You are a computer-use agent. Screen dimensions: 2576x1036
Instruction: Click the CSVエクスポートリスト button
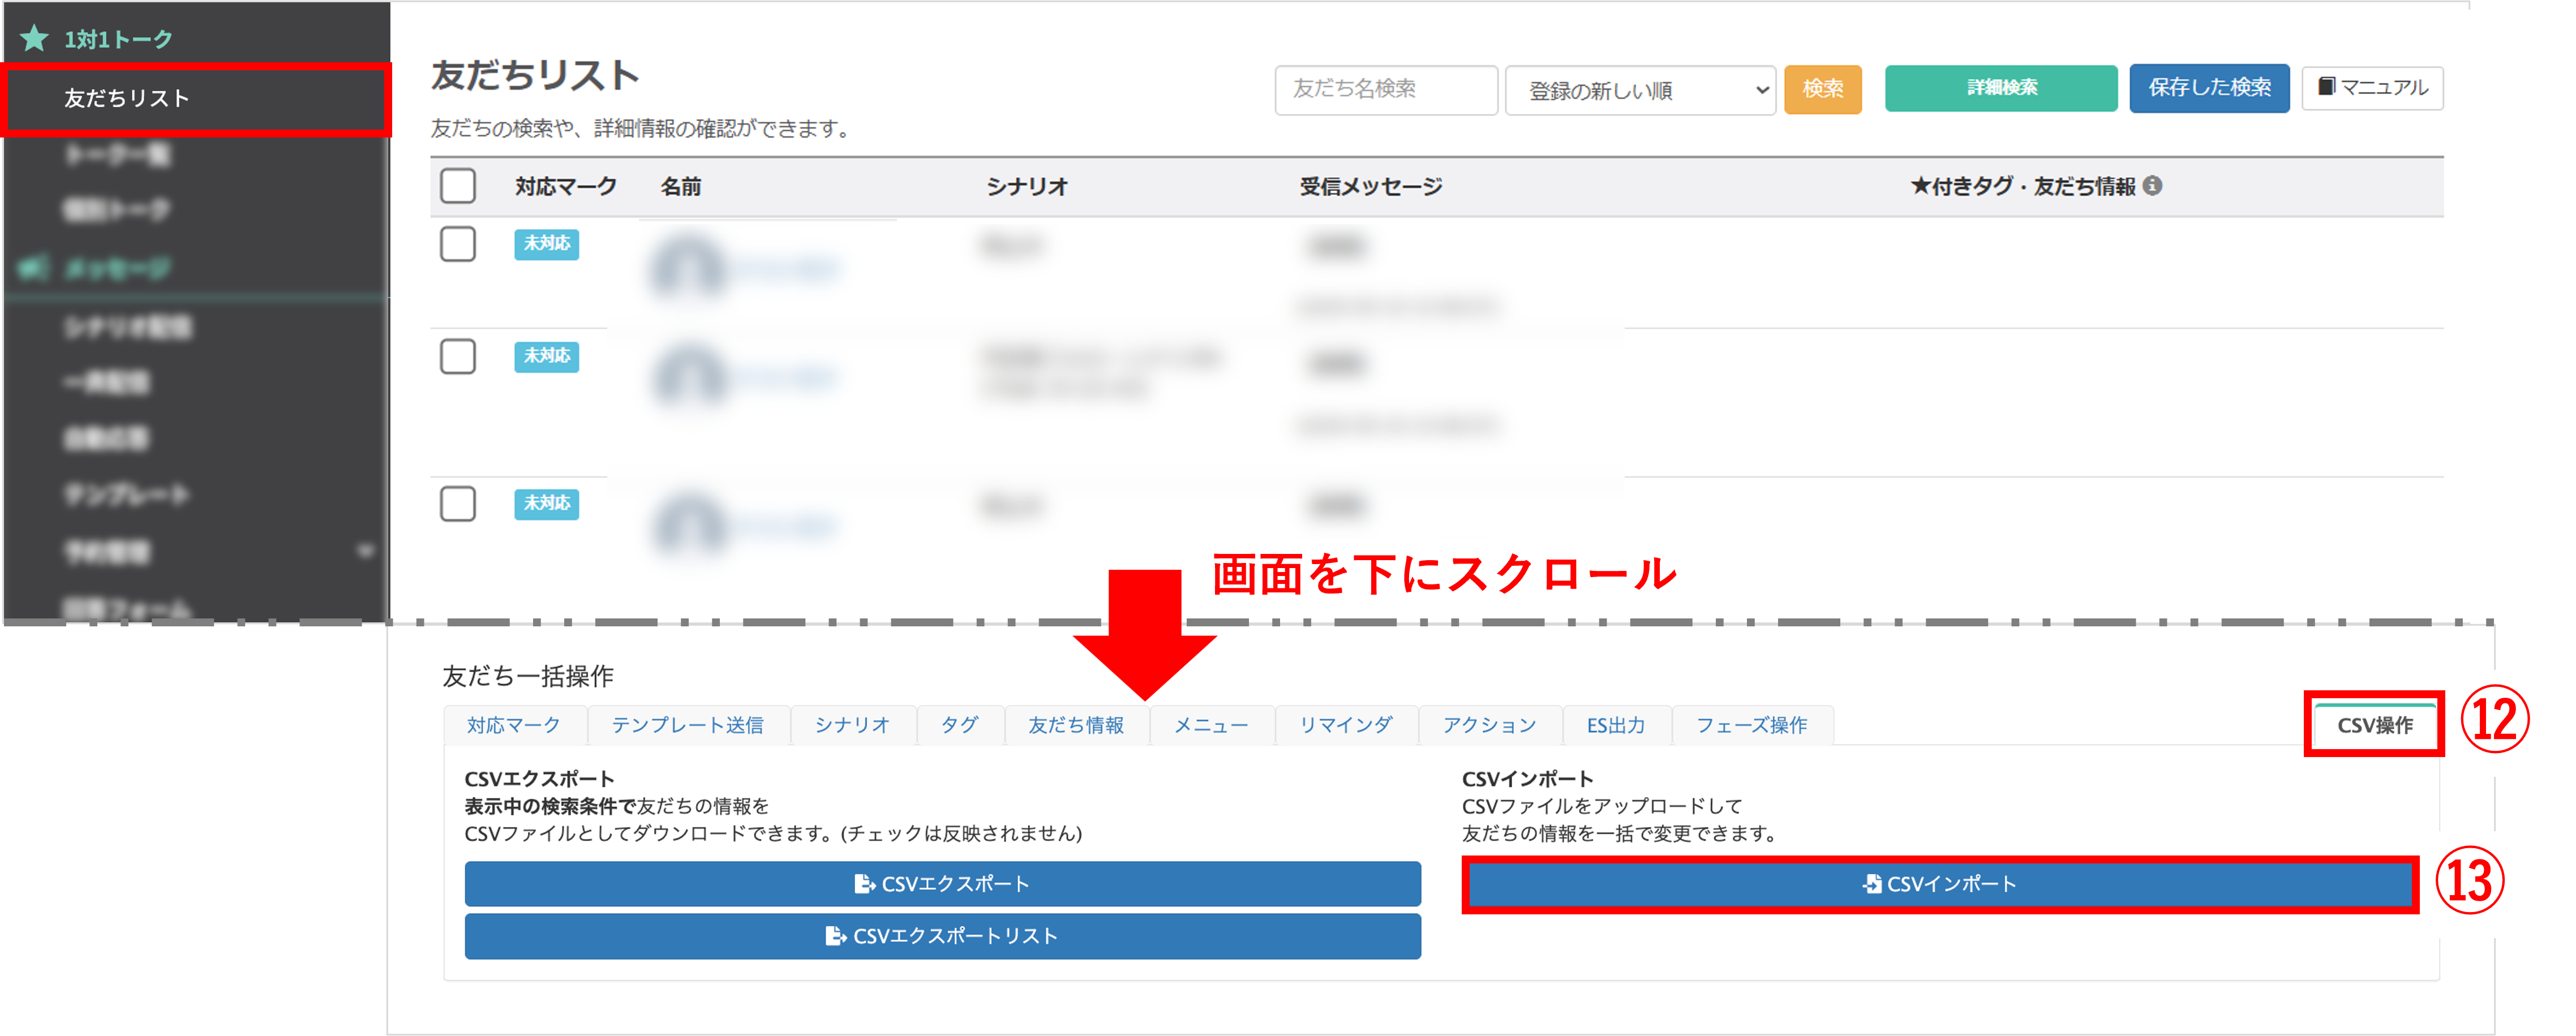(942, 936)
